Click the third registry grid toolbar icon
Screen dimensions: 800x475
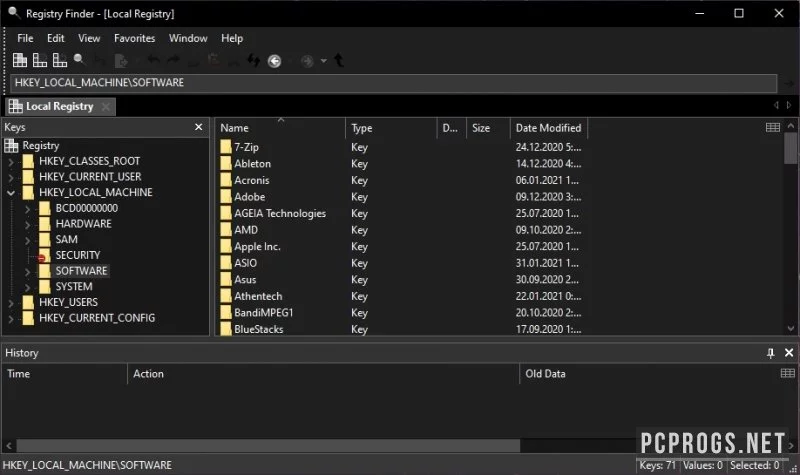coord(60,60)
